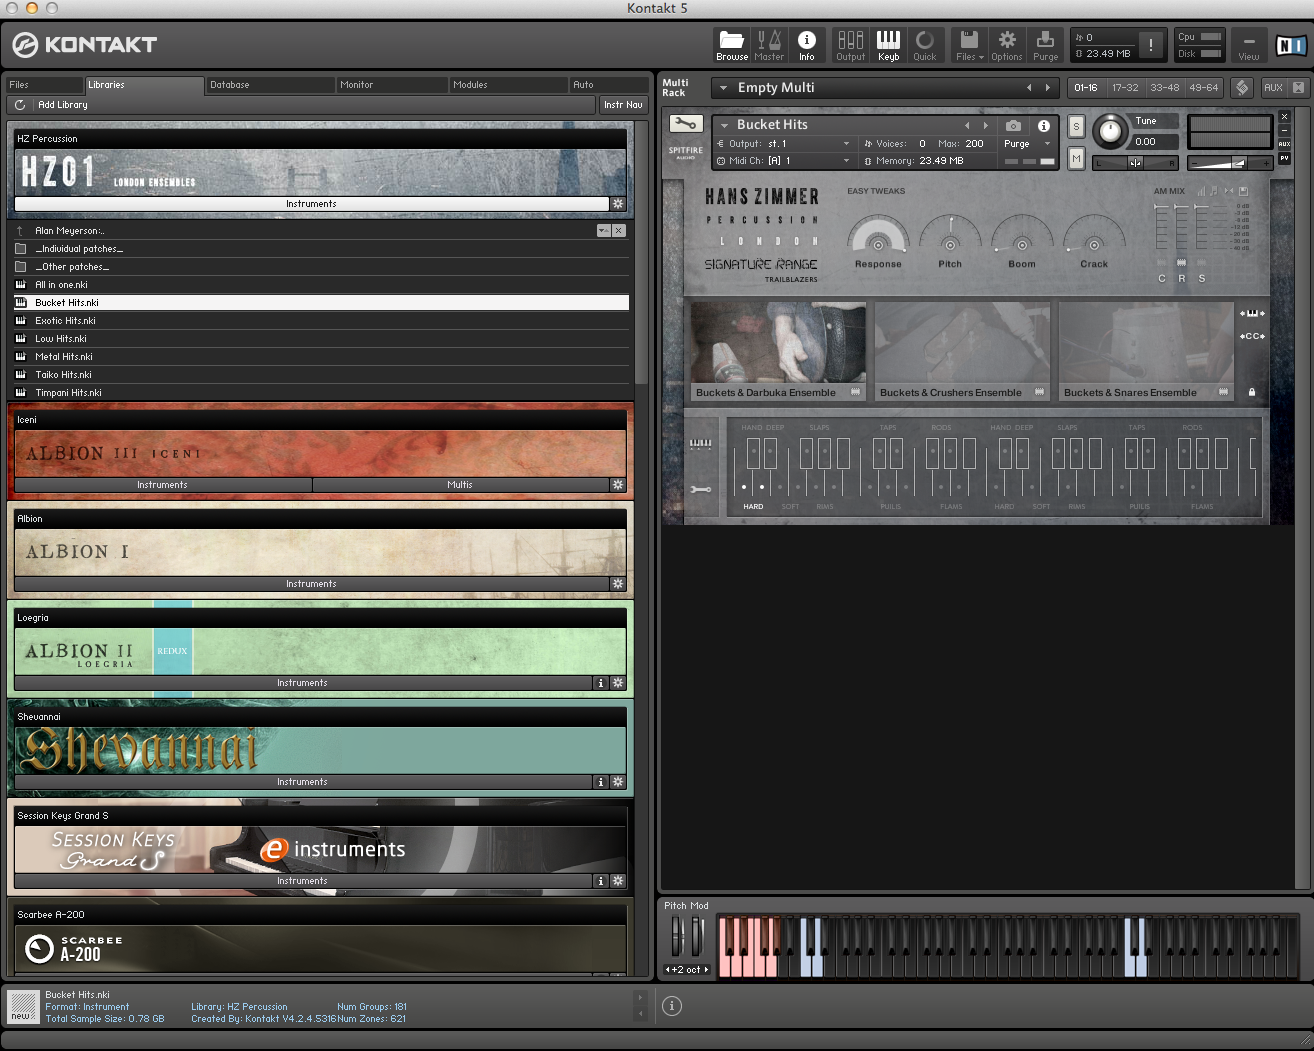
Task: Show Loegria library info icon
Action: pos(601,683)
